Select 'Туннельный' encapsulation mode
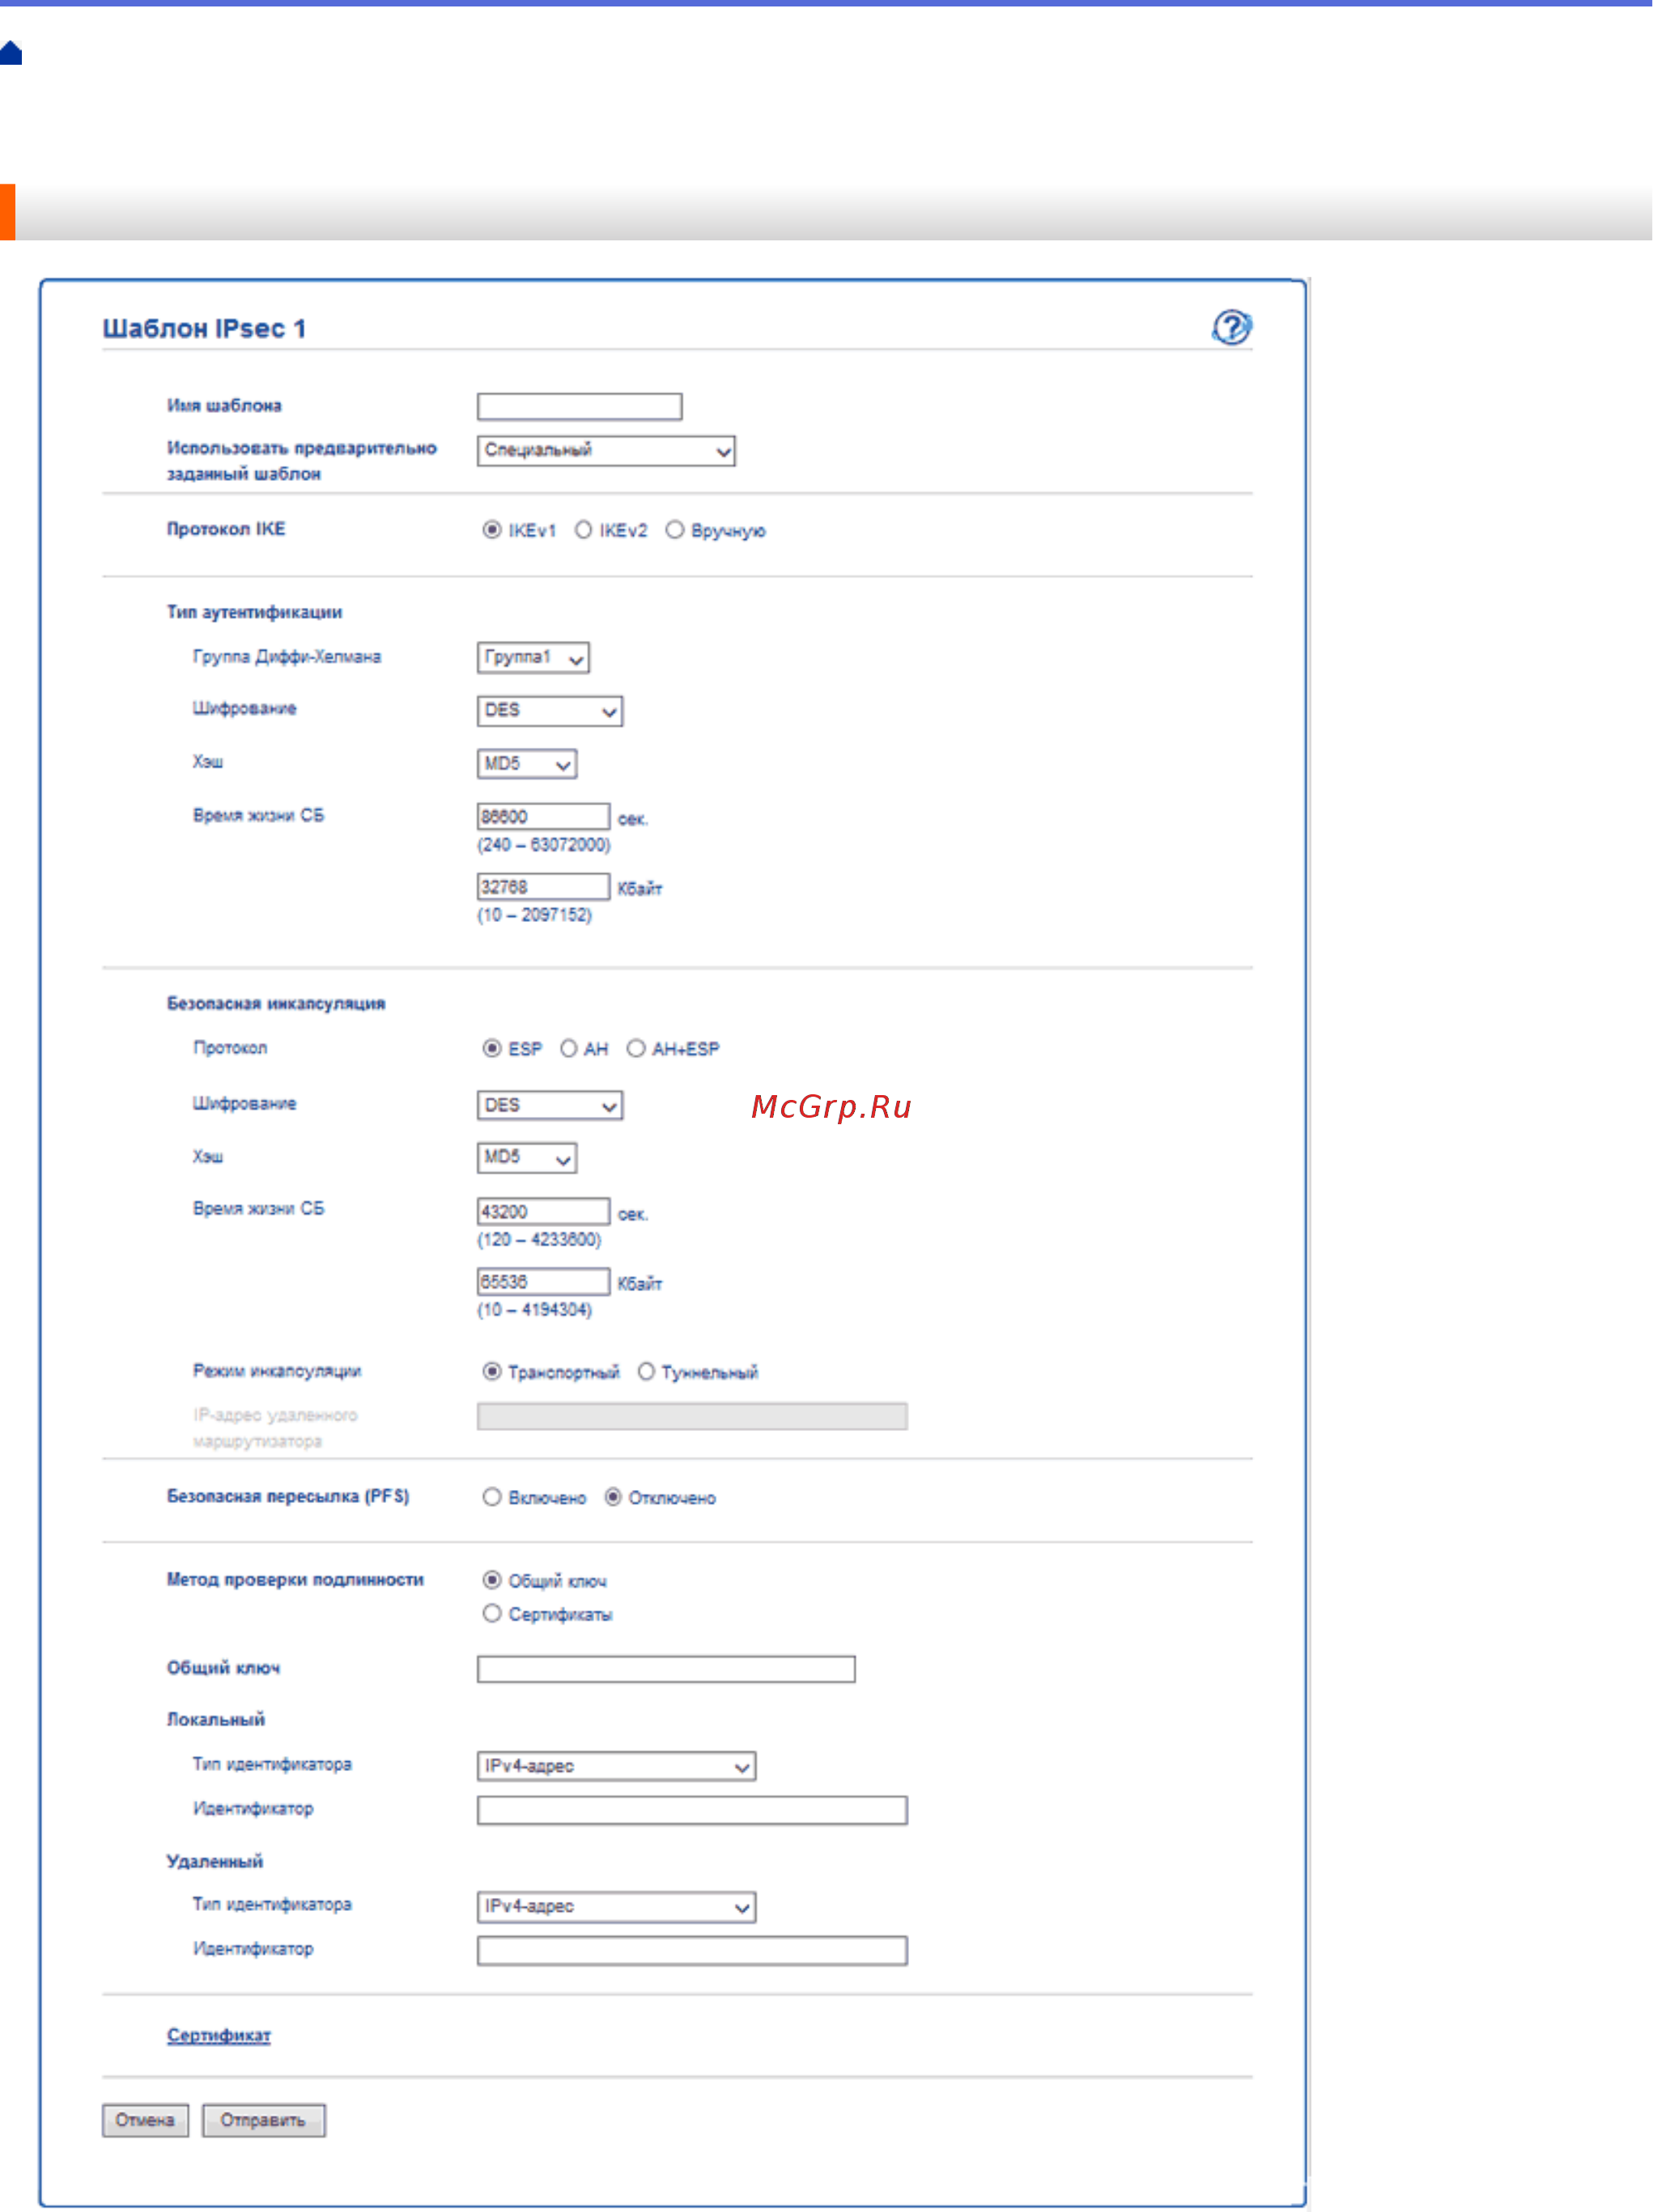The image size is (1653, 2212). 646,1371
